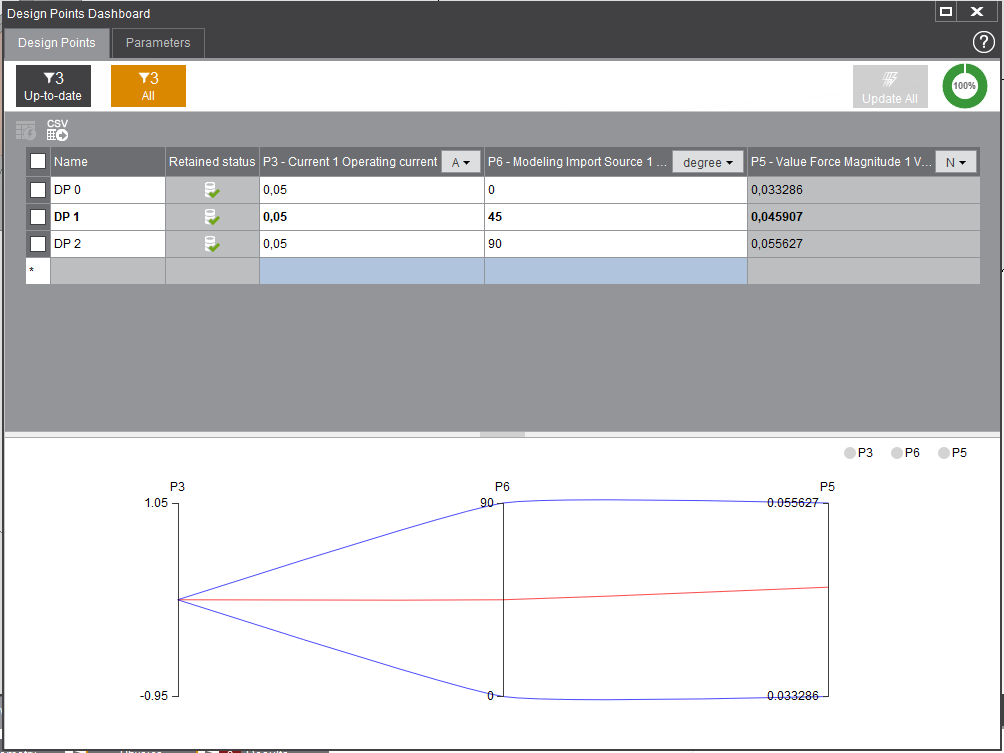The height and width of the screenshot is (753, 1004).
Task: Toggle P5 legend marker in chart
Action: 944,453
